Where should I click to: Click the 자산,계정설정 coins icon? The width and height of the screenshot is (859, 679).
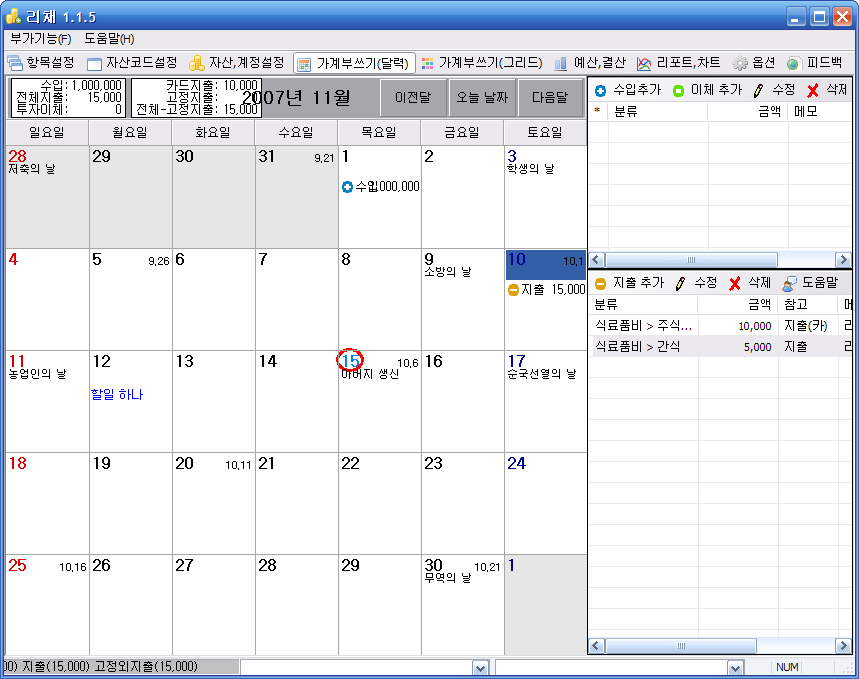click(x=197, y=63)
